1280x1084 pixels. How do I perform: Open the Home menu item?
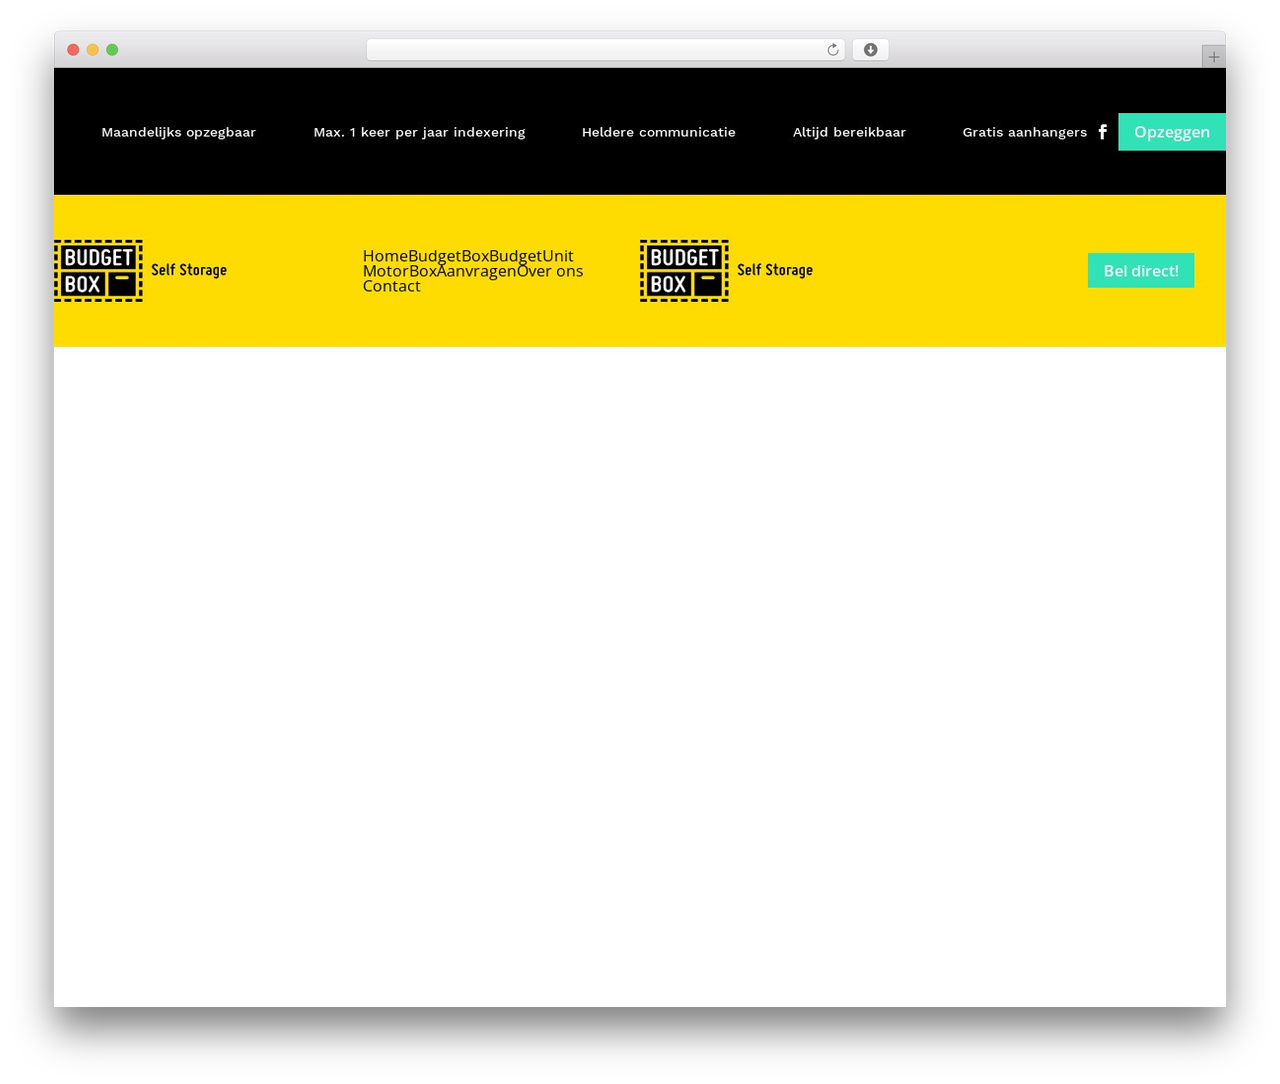point(385,256)
